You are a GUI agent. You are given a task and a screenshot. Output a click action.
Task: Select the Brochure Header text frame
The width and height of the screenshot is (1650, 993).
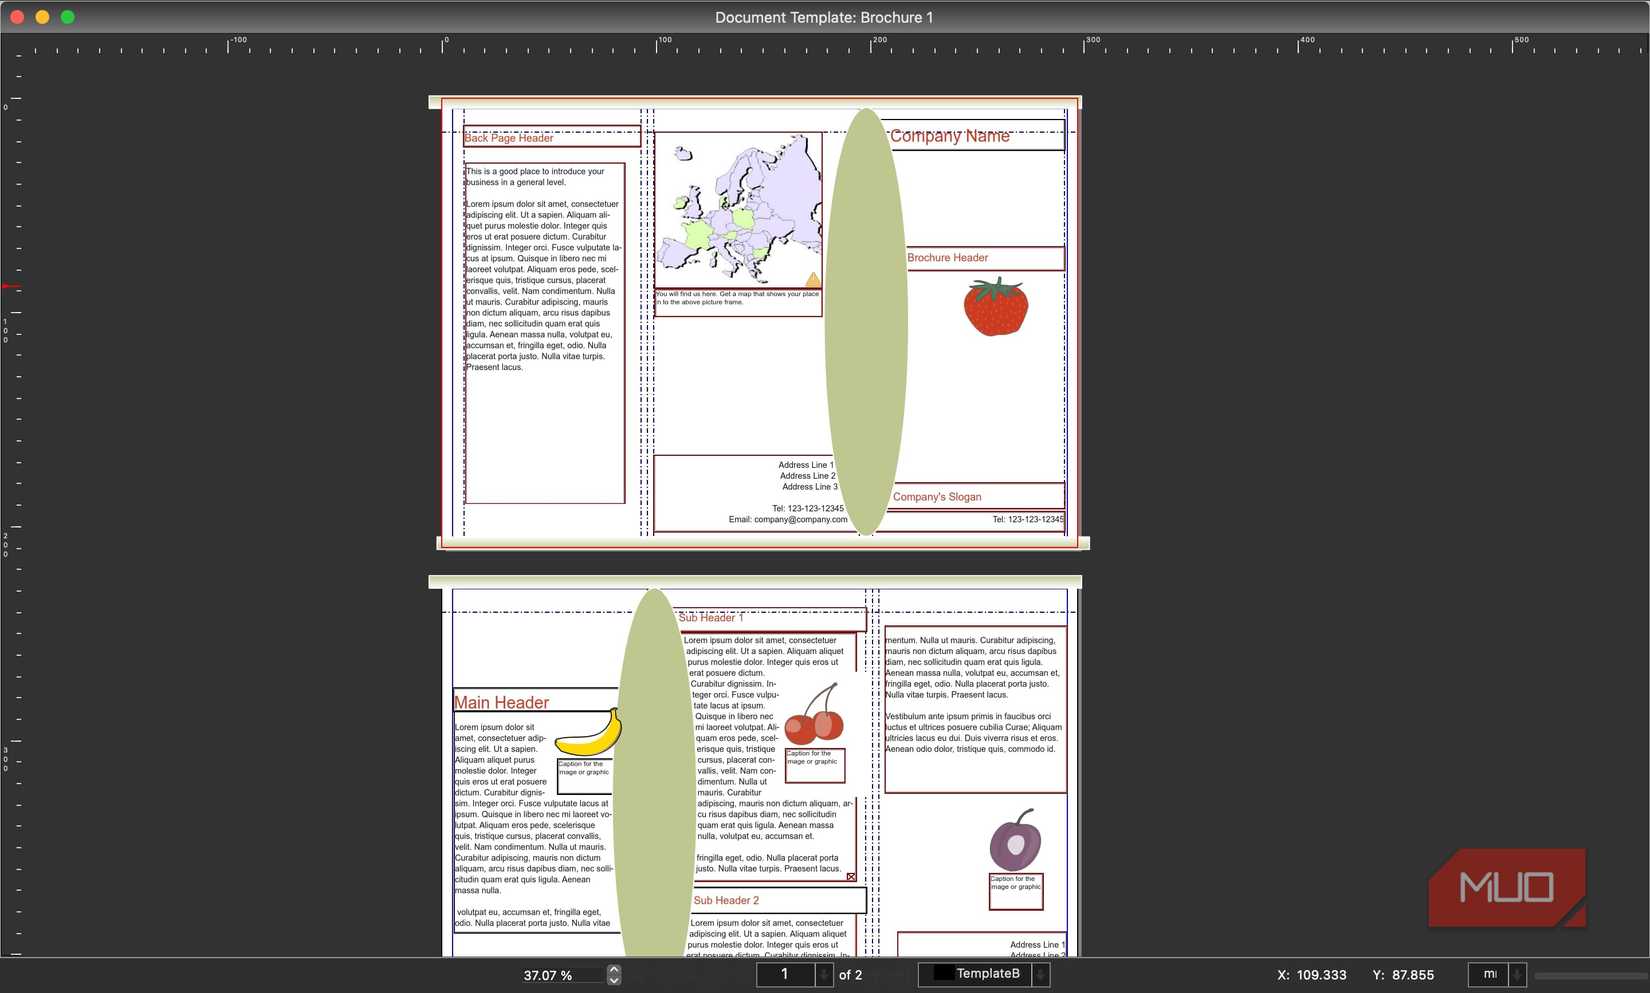pos(982,258)
